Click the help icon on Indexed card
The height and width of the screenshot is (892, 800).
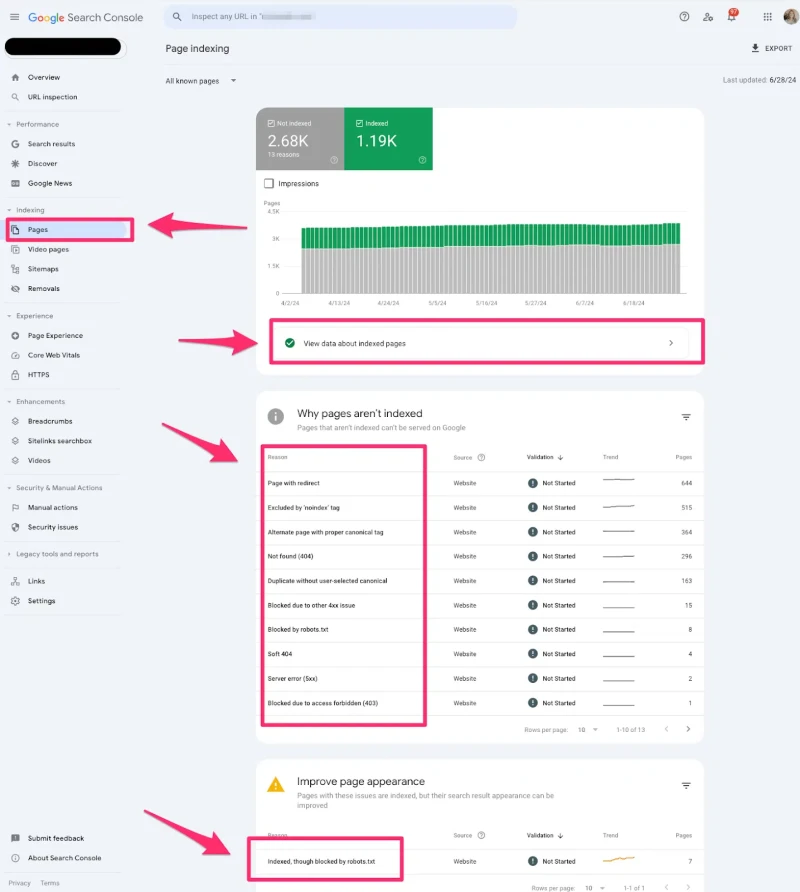pyautogui.click(x=422, y=160)
